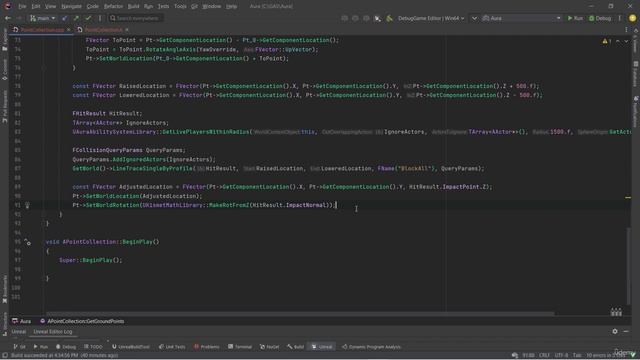Go to next highlighted problem arrow
The width and height of the screenshot is (640, 360).
[x=626, y=41]
